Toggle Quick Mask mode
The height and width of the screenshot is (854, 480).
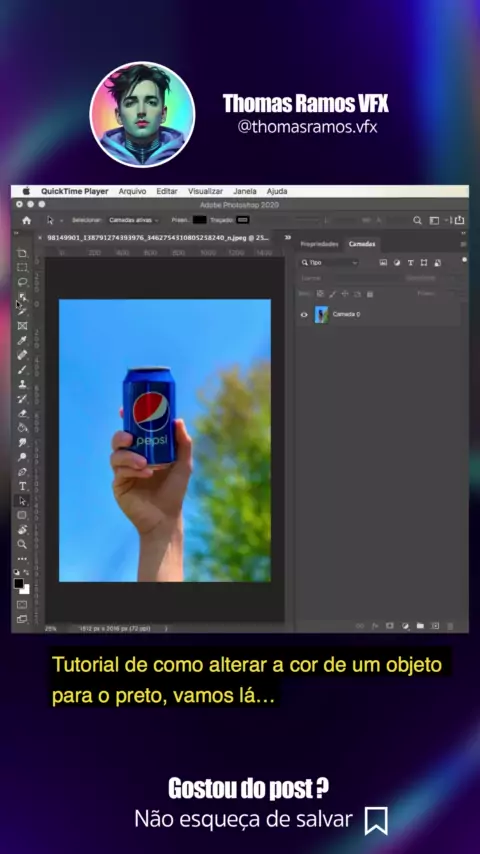[x=22, y=605]
